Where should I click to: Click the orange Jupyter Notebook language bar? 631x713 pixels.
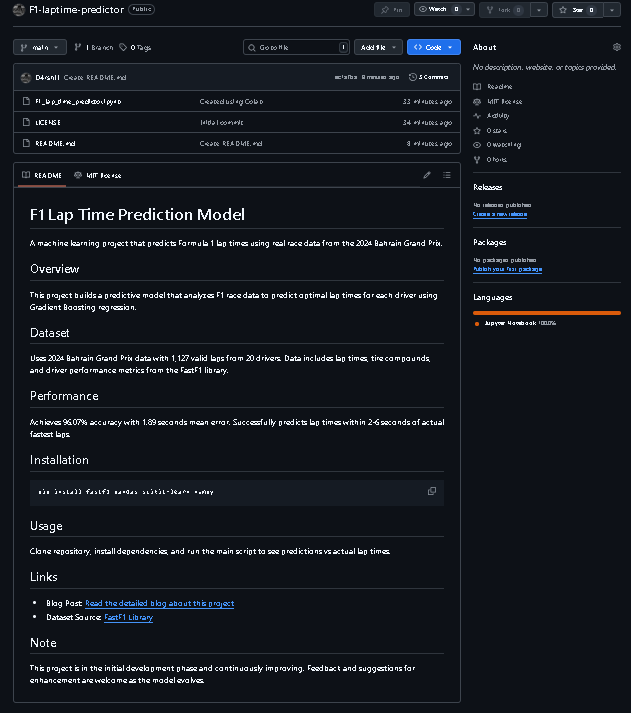pos(546,313)
